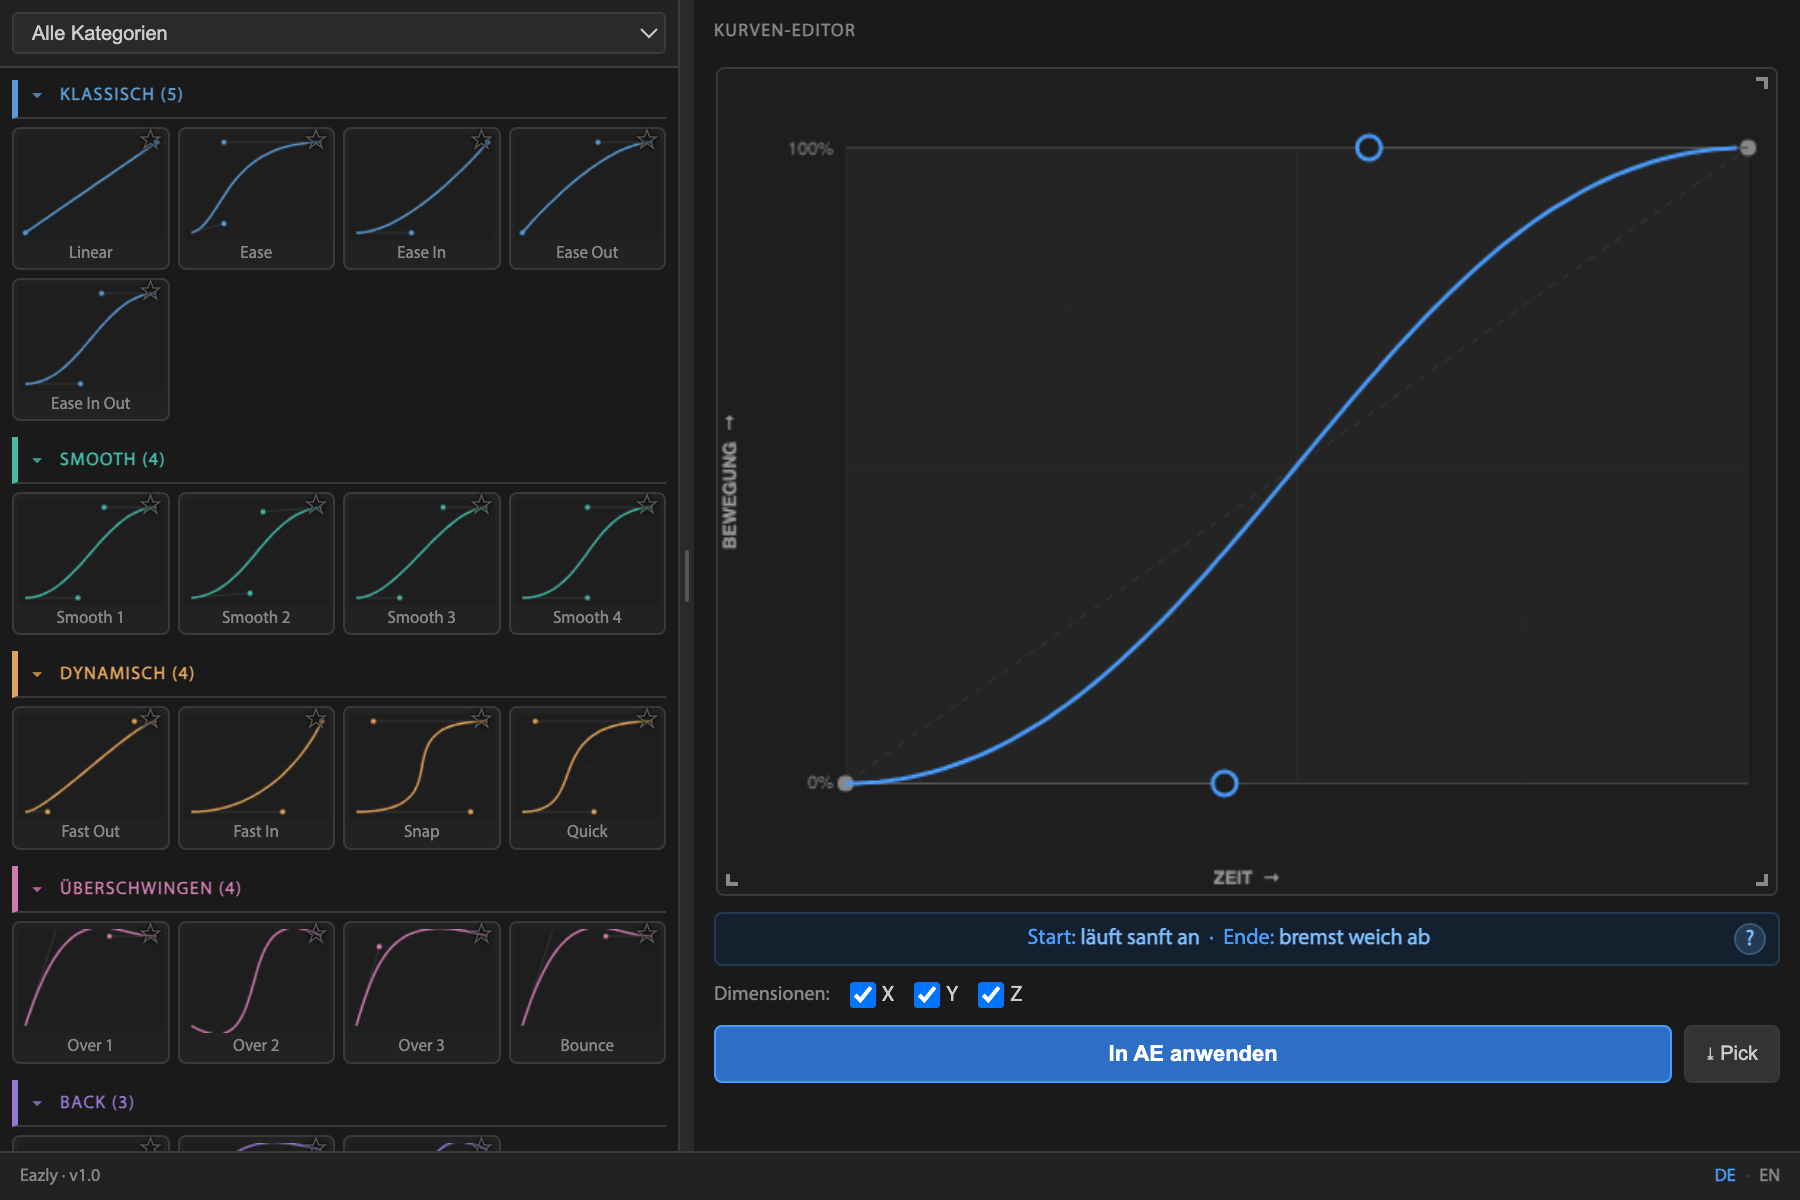This screenshot has width=1800, height=1200.
Task: Click the KURVEN-EDITOR heading
Action: (784, 30)
